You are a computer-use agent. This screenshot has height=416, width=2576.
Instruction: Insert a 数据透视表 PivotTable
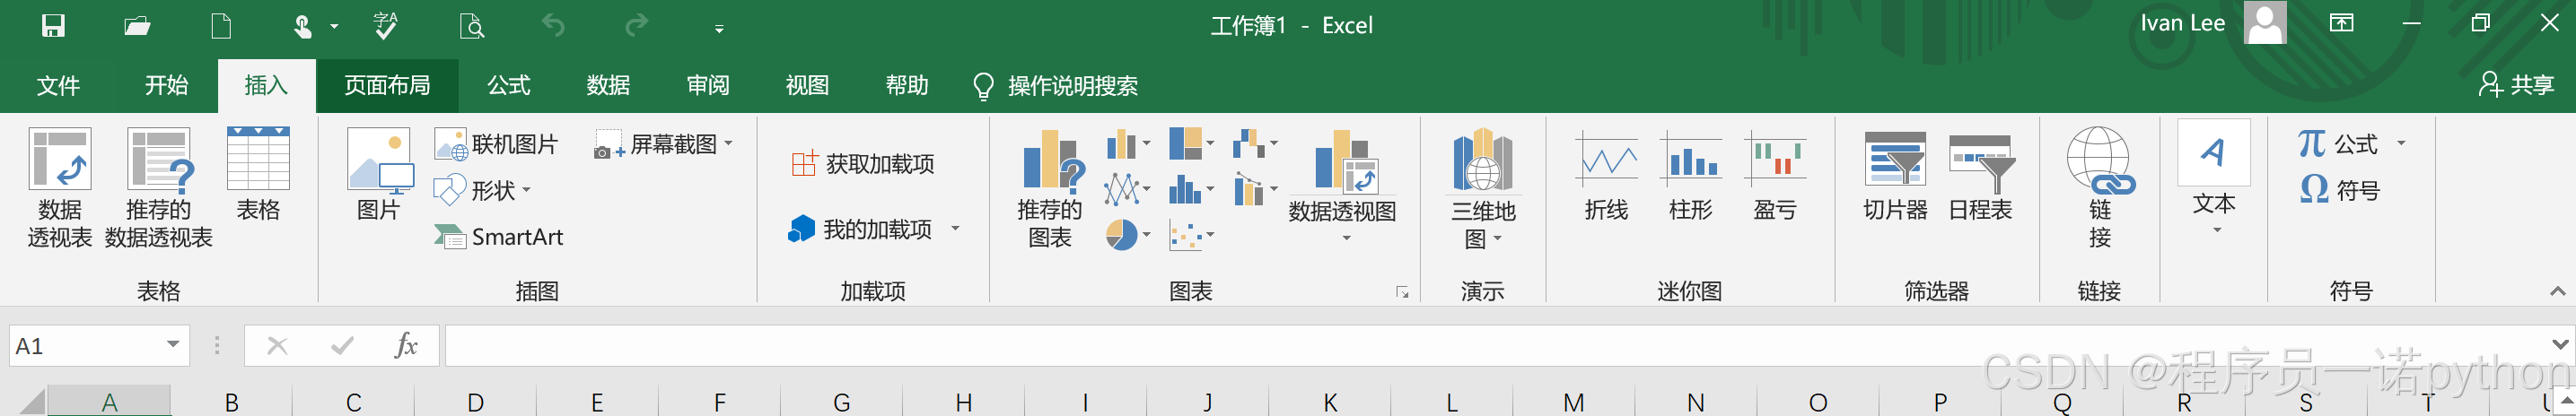tap(60, 188)
